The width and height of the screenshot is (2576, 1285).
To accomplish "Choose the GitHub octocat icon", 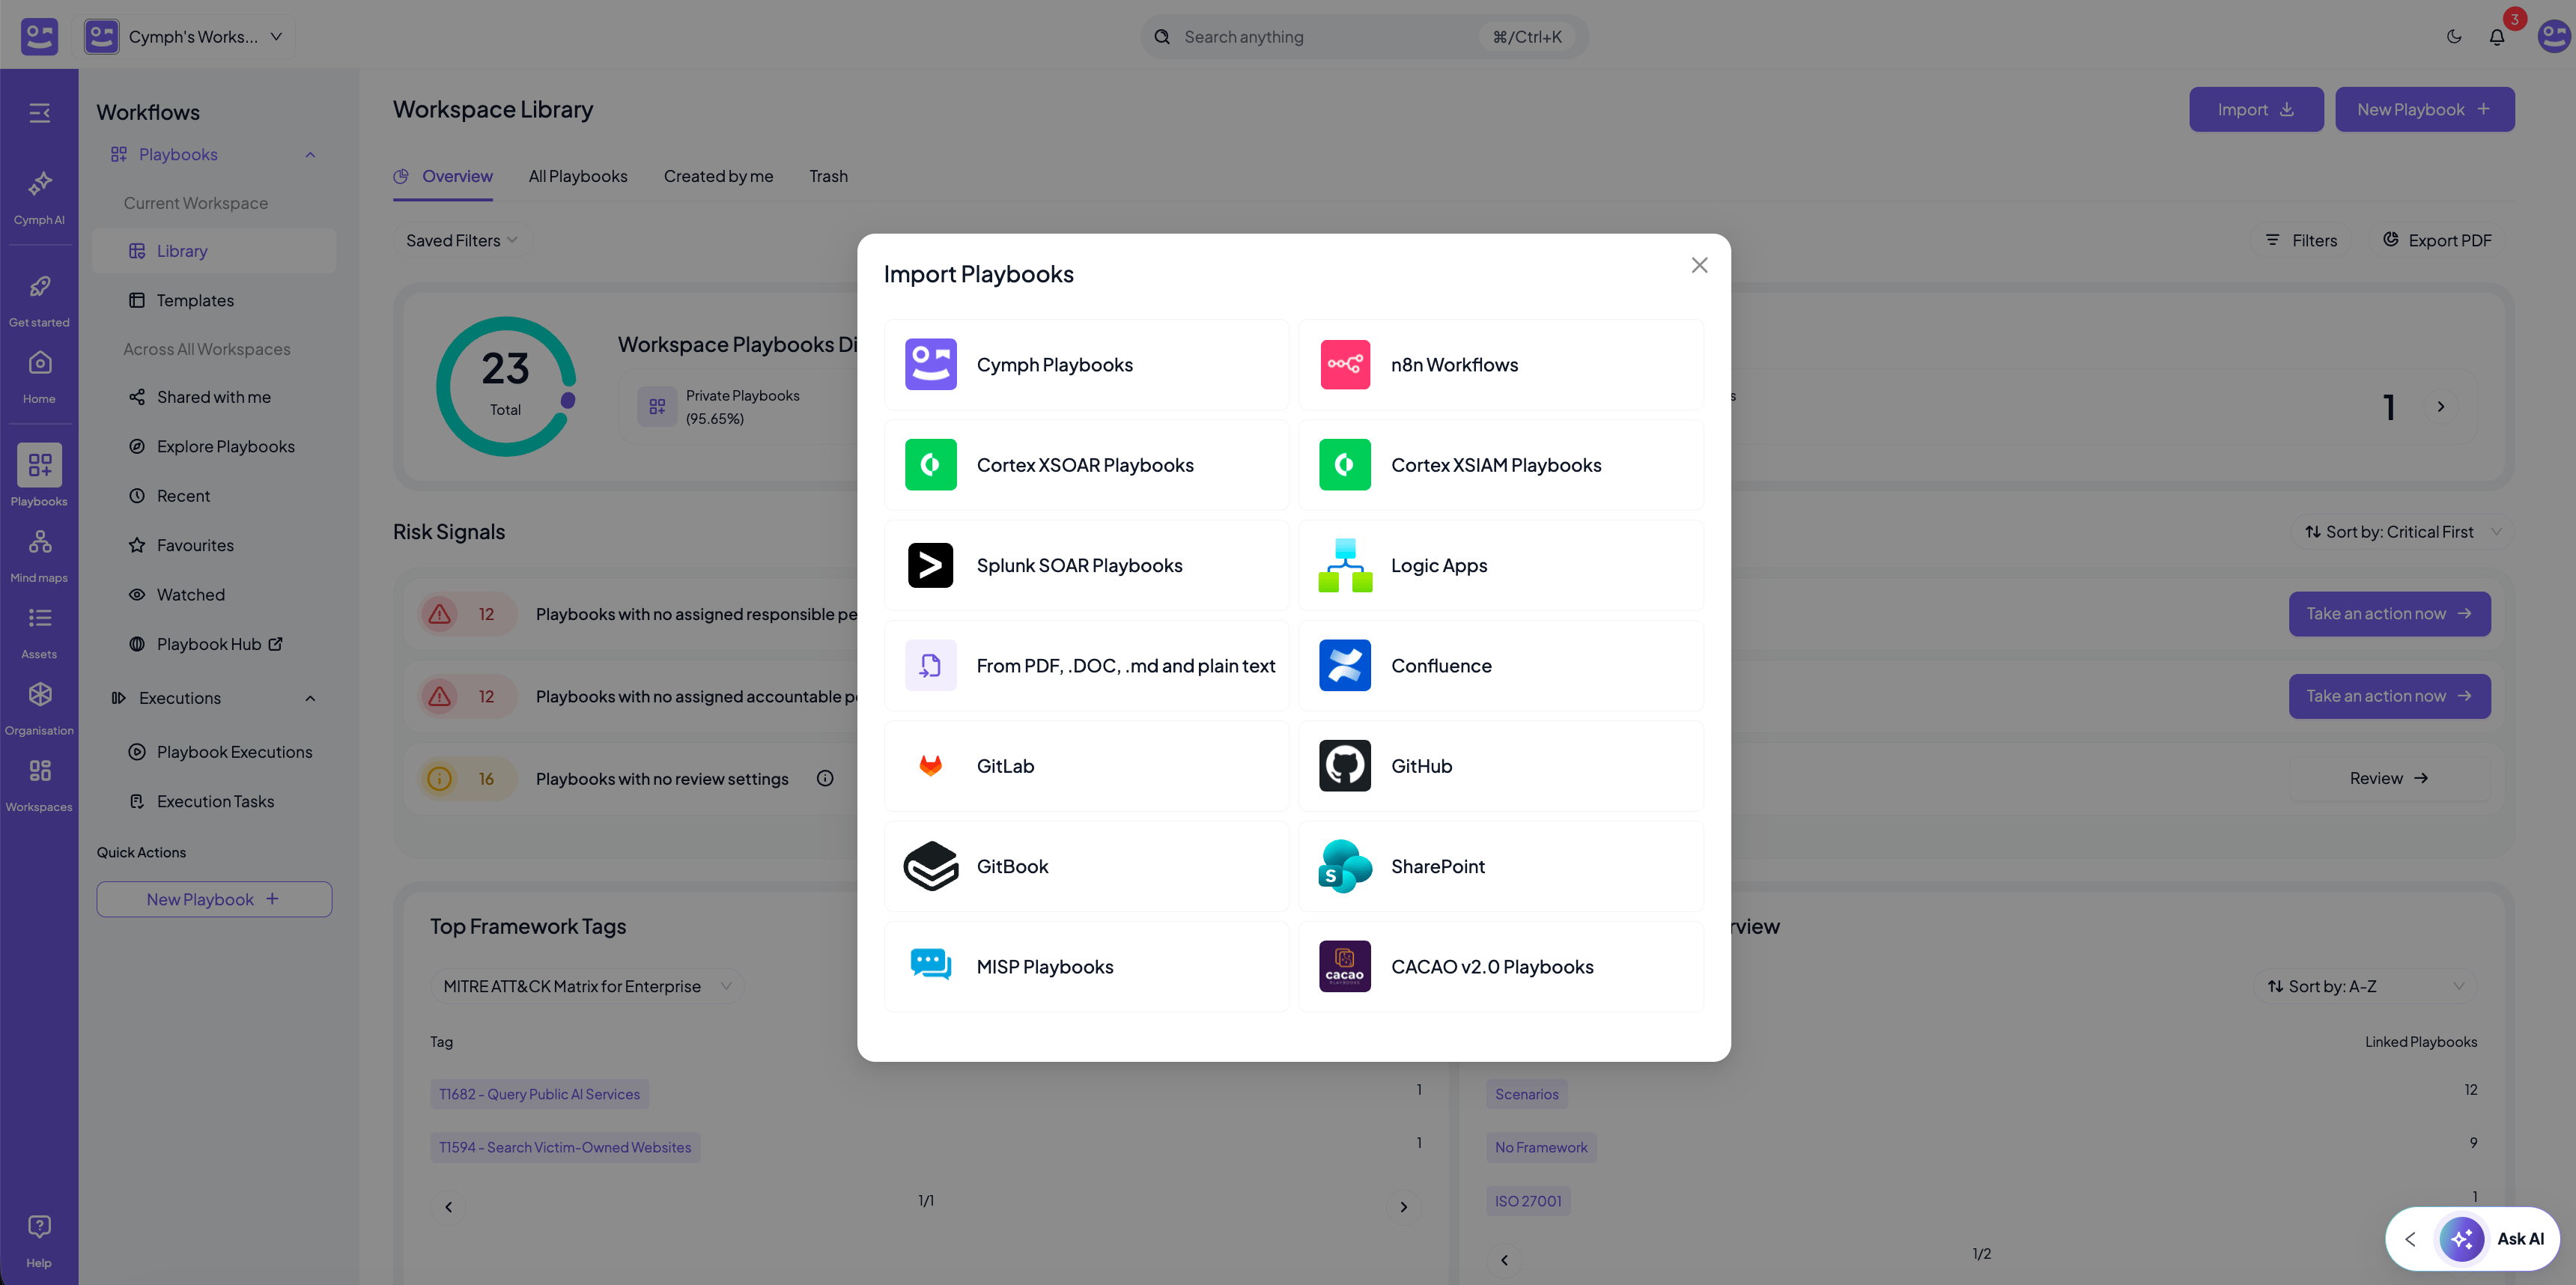I will point(1344,766).
